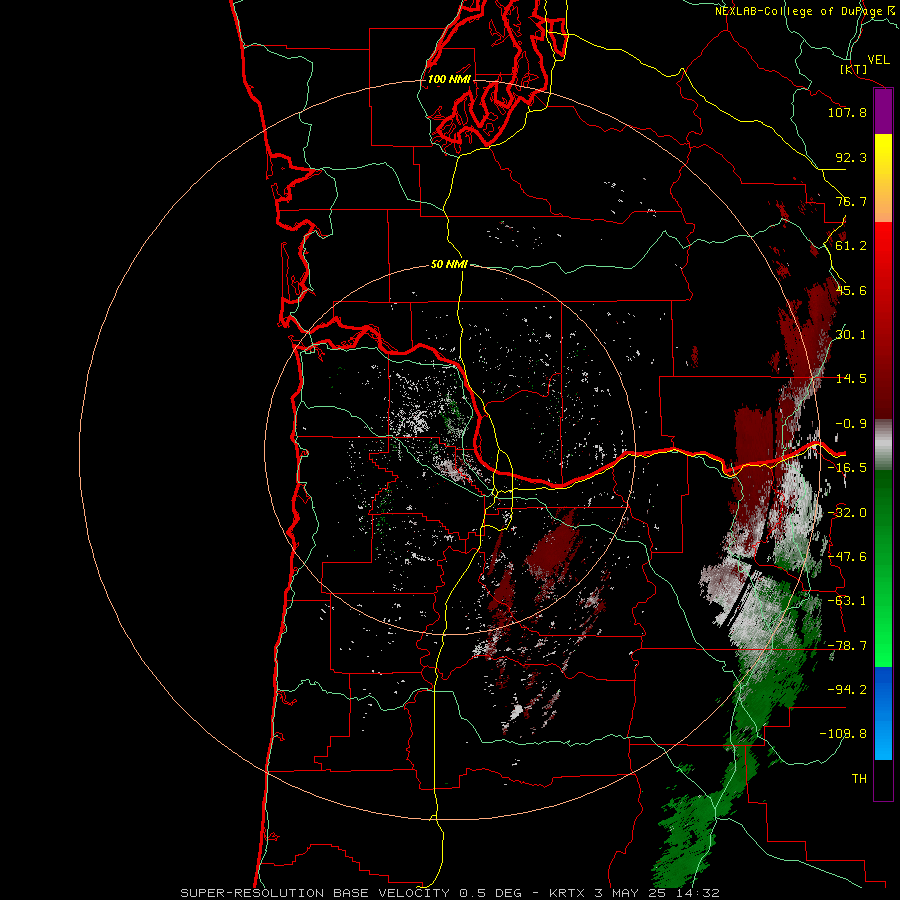The width and height of the screenshot is (900, 900).
Task: Click the blue segment of color bar
Action: (x=883, y=713)
